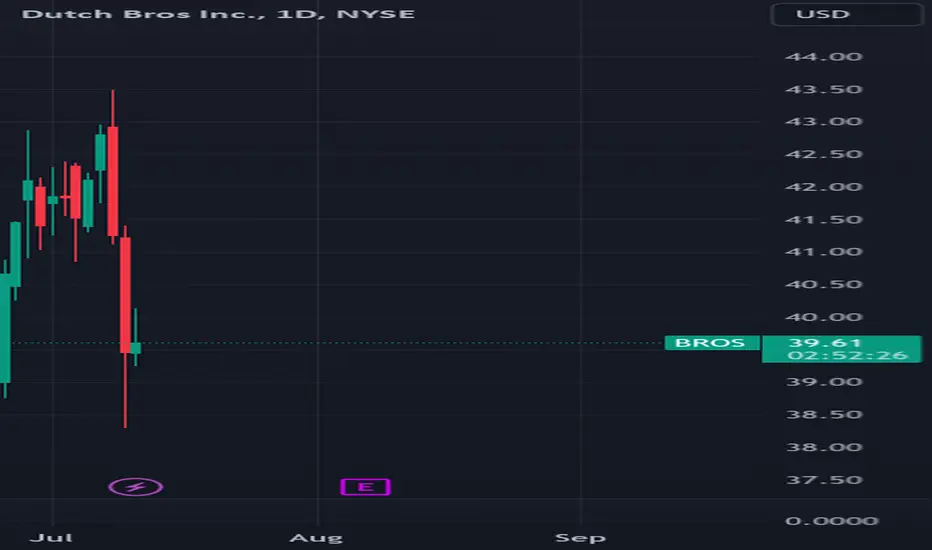The image size is (932, 550).
Task: Click the 39.00 price scale label
Action: 823,382
